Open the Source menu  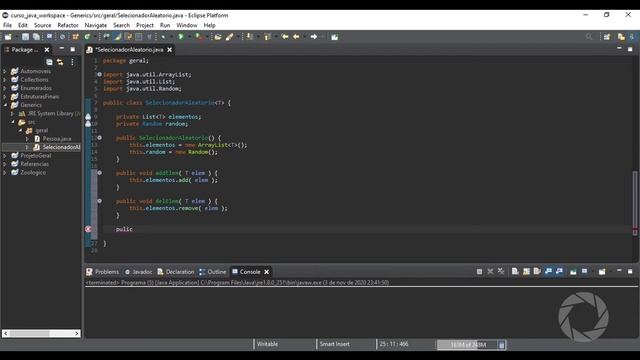42,25
